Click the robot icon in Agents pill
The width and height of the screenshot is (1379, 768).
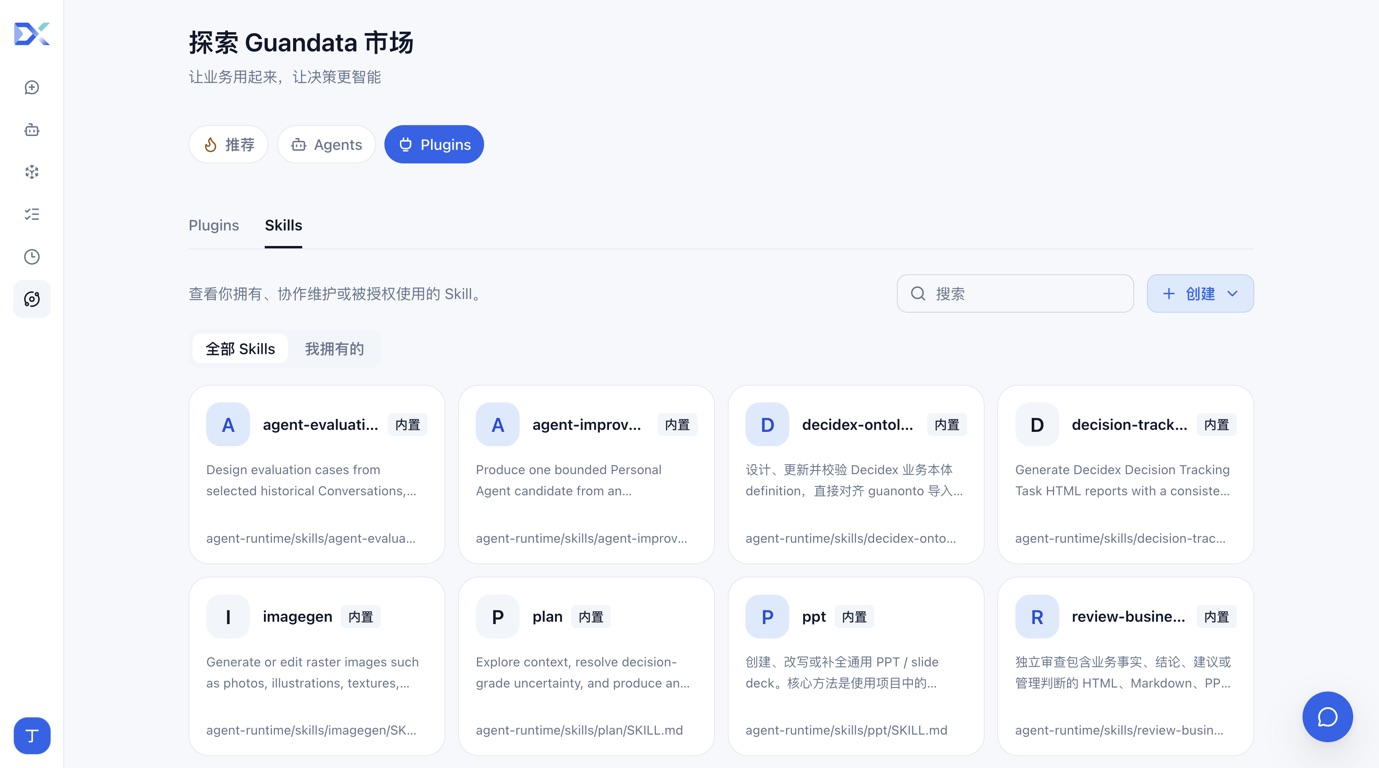pyautogui.click(x=298, y=145)
